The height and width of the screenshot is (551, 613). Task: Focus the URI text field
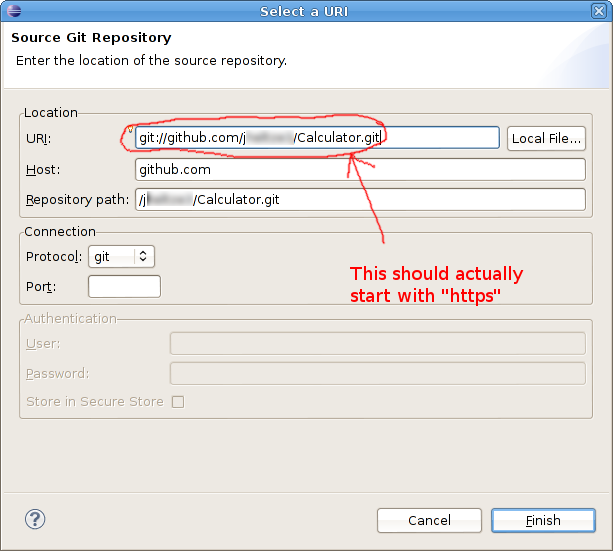(317, 138)
